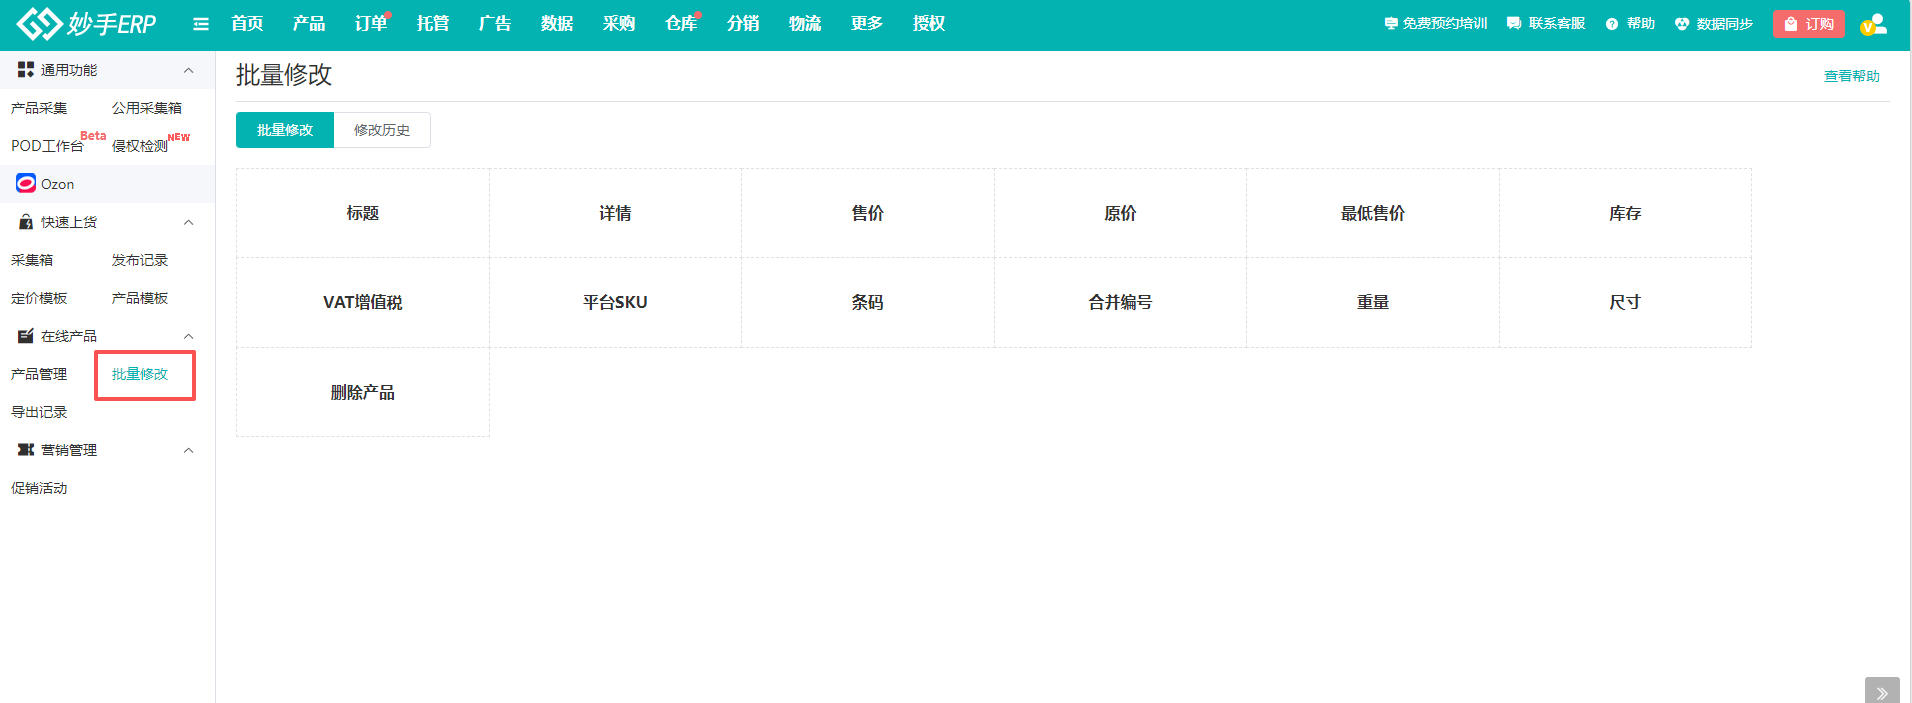This screenshot has width=1912, height=703.
Task: Open the 采购 top menu
Action: 619,24
